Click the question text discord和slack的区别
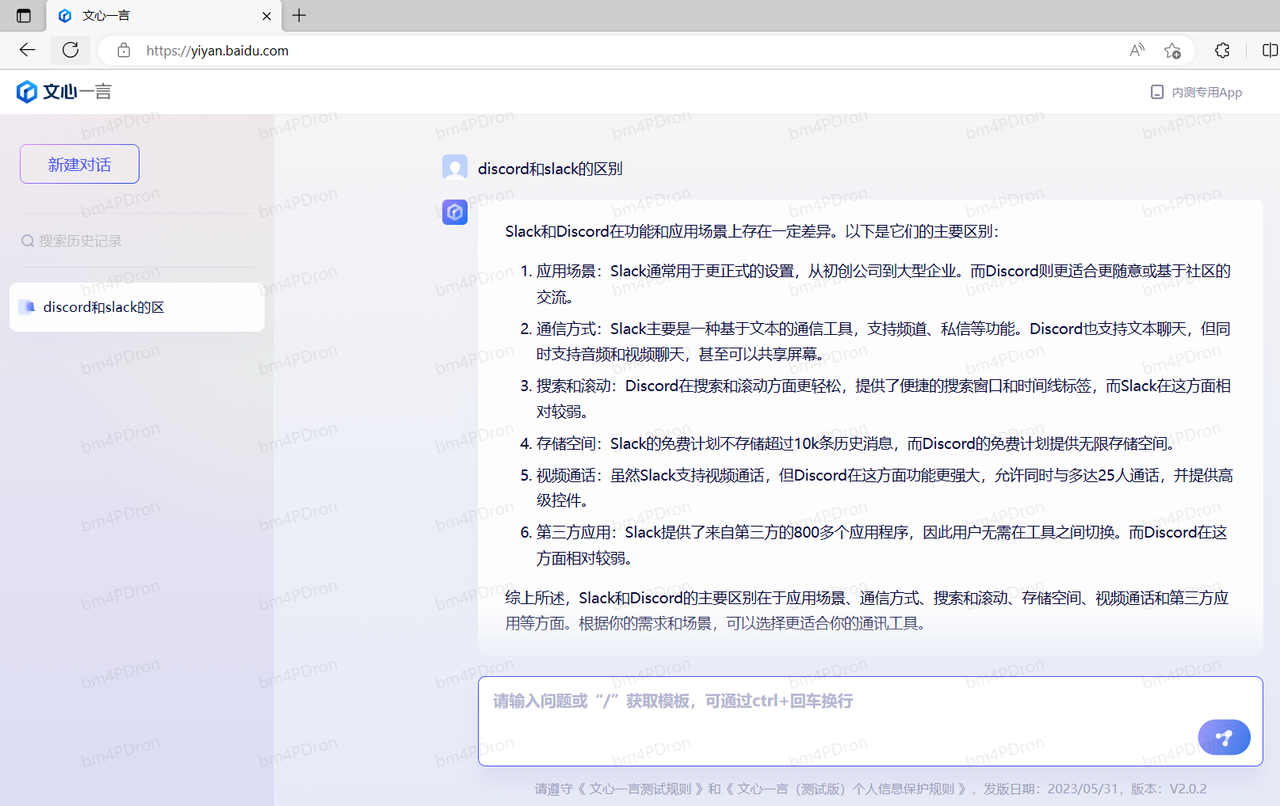1280x806 pixels. tap(550, 168)
